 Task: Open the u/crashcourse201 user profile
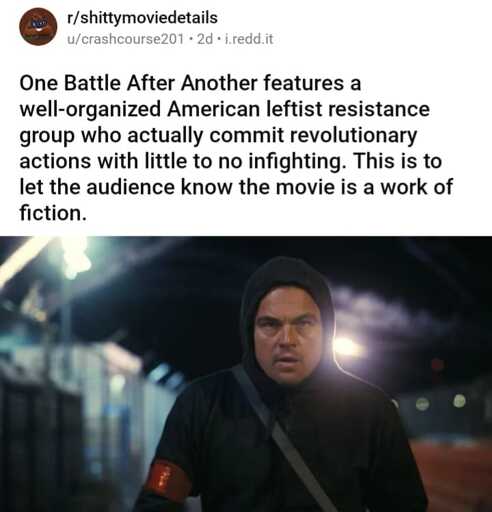click(x=125, y=39)
